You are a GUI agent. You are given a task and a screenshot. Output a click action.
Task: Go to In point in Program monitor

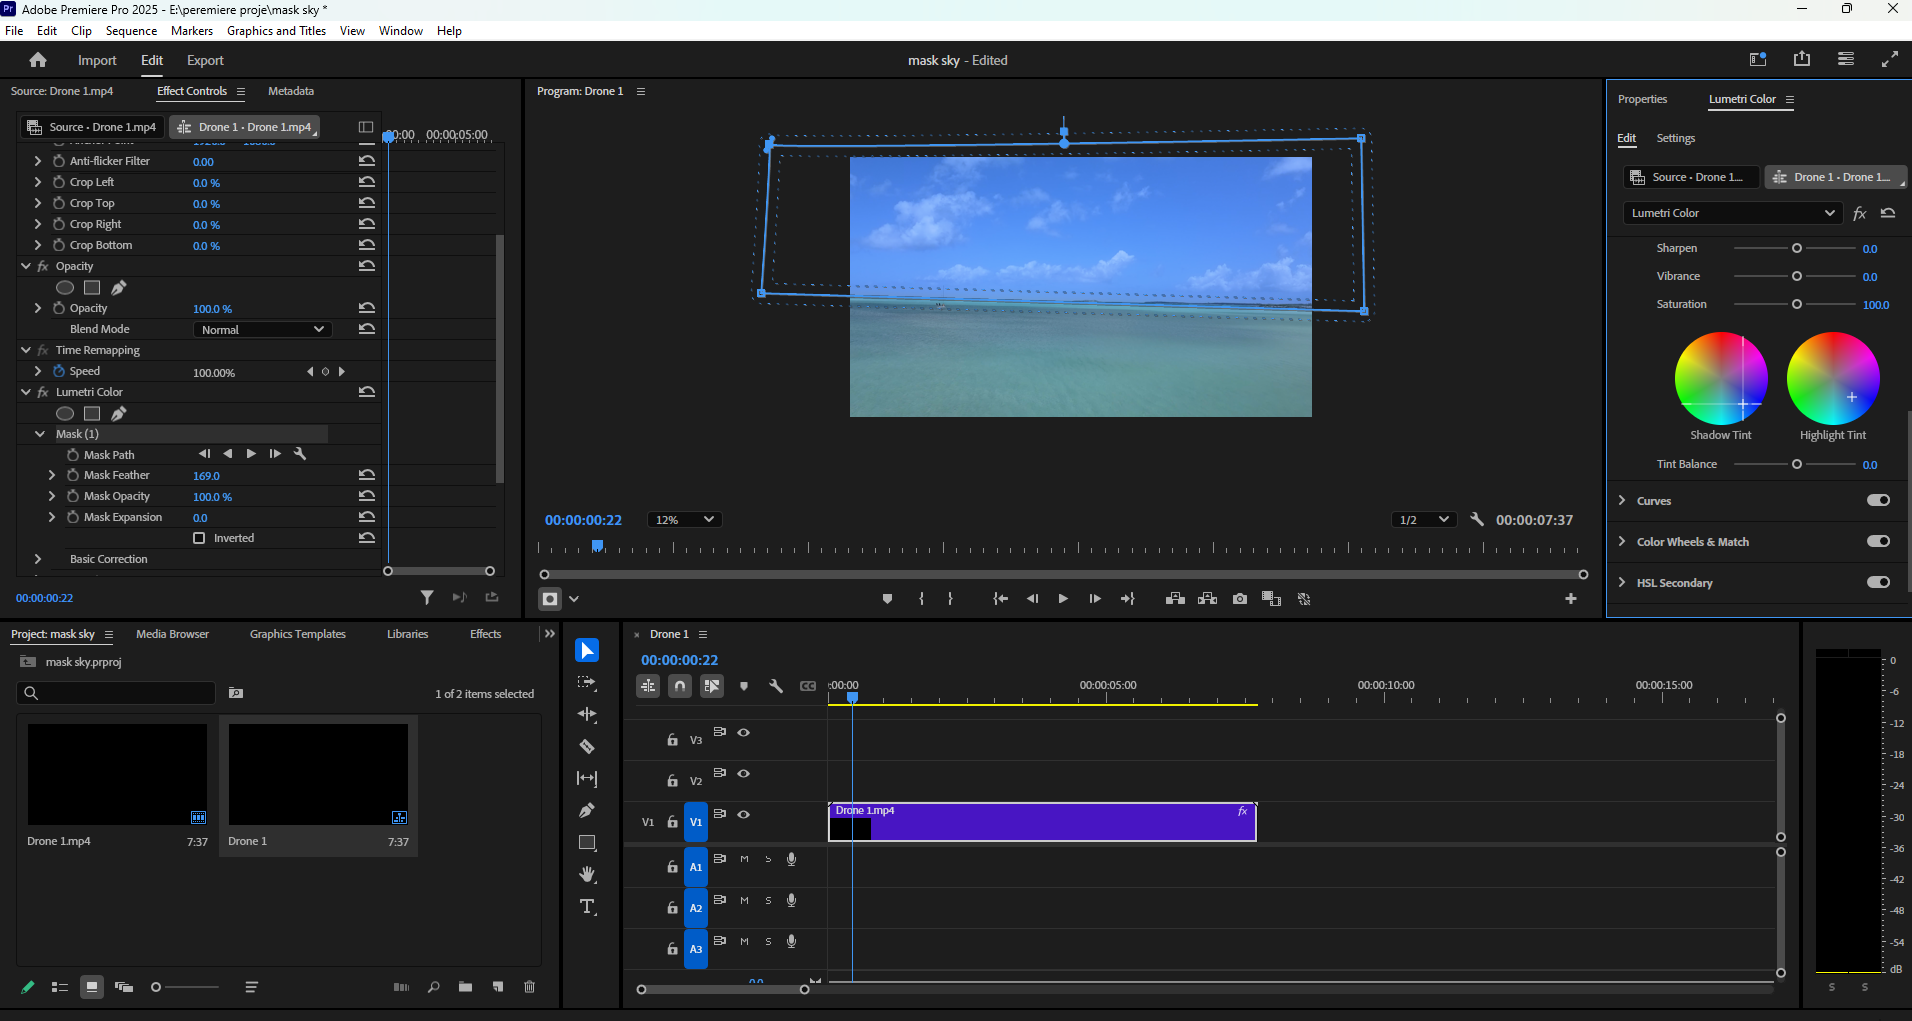[1000, 599]
